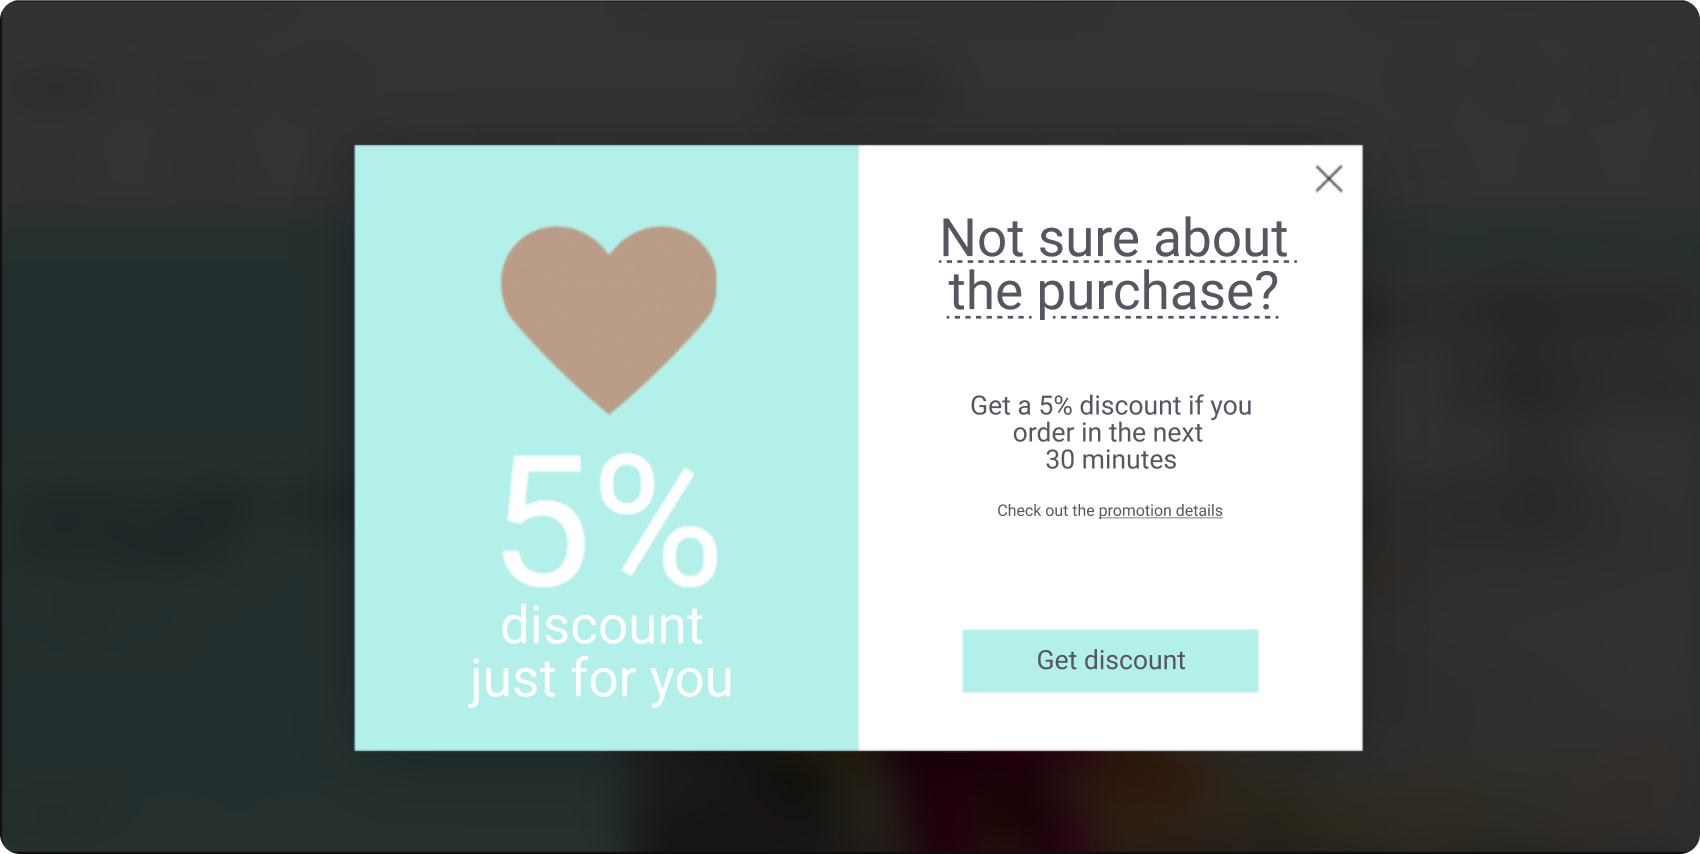This screenshot has height=854, width=1700.
Task: Click the "just for you" text
Action: point(601,679)
